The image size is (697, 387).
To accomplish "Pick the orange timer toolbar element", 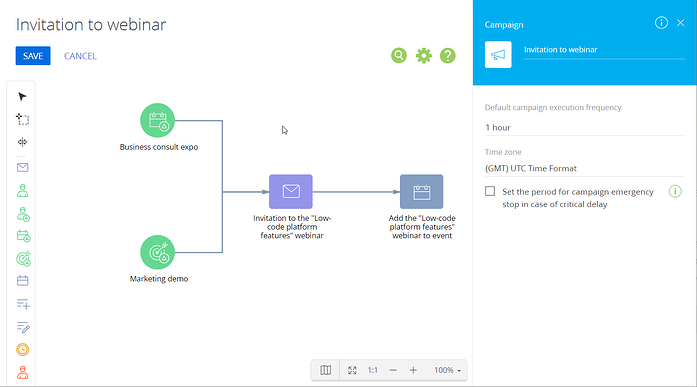I will point(23,350).
